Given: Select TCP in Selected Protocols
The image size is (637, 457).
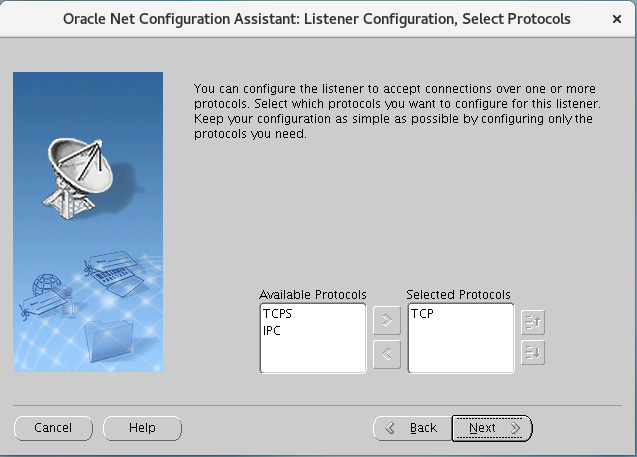Looking at the screenshot, I should [x=422, y=314].
